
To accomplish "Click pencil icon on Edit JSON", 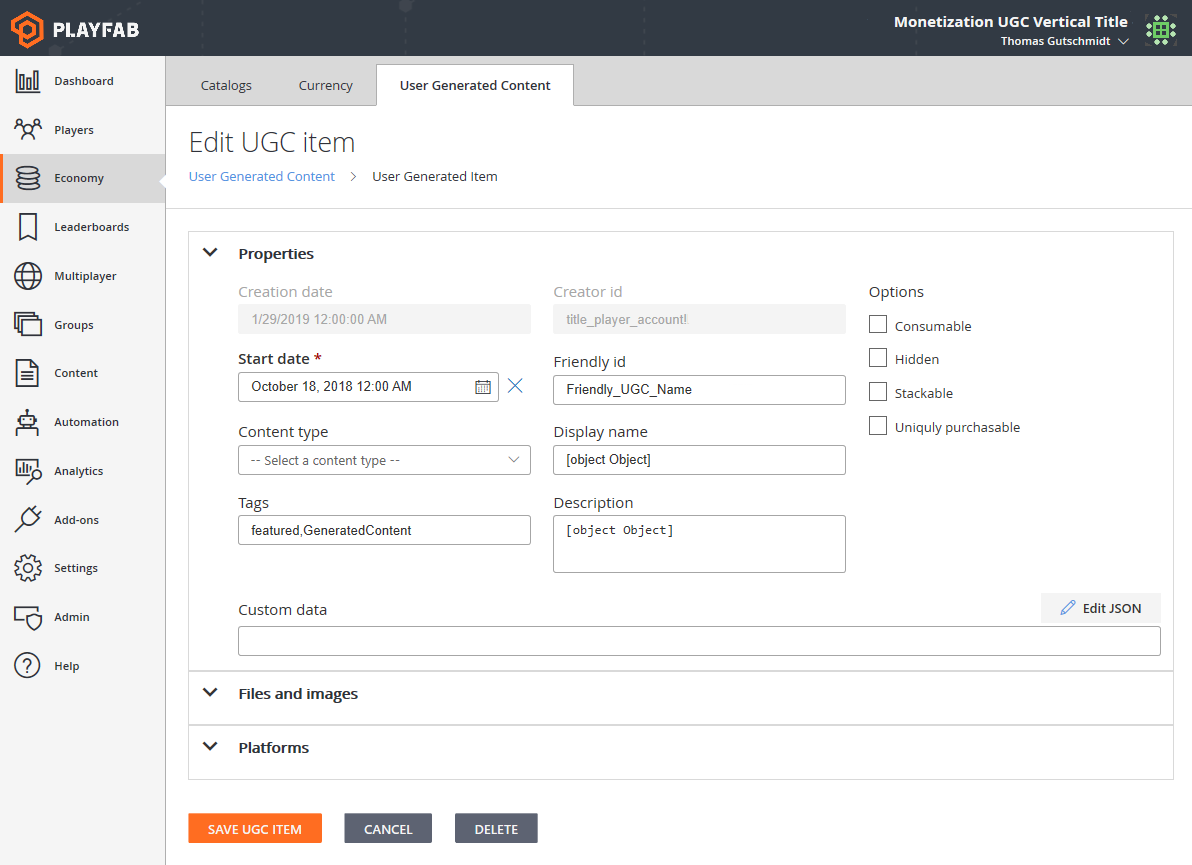I will click(x=1068, y=608).
